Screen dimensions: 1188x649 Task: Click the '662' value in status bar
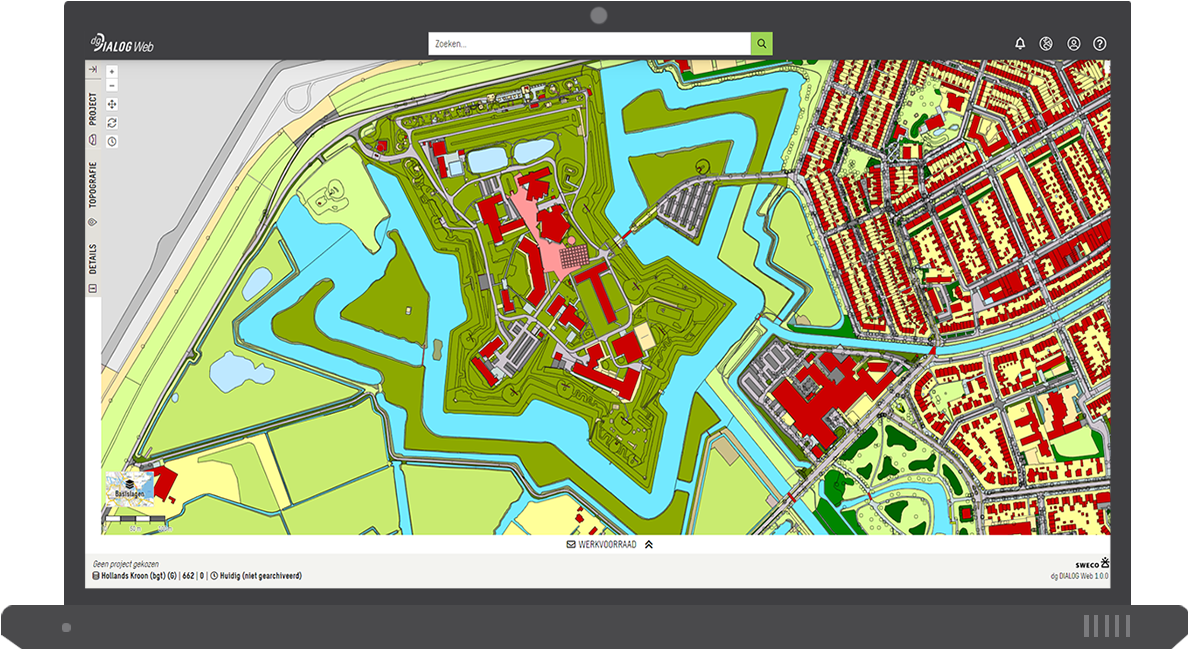(x=189, y=576)
